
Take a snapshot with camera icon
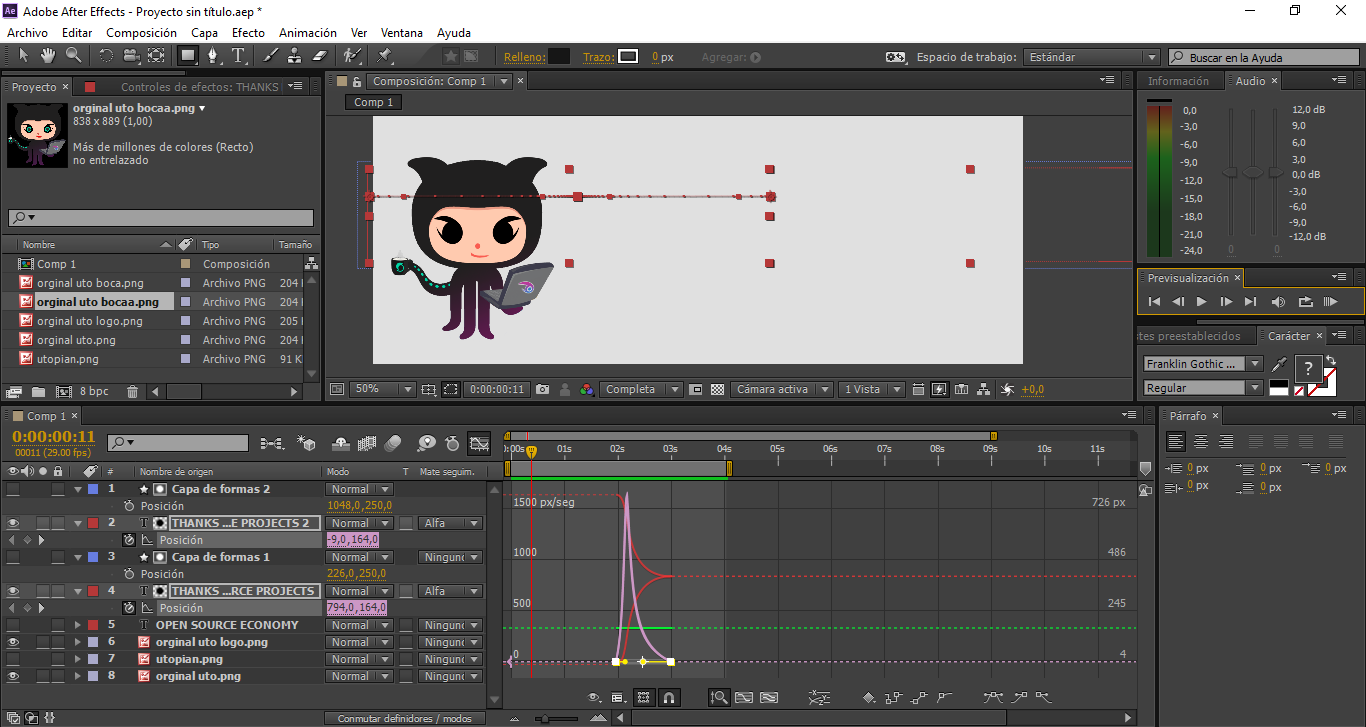pyautogui.click(x=542, y=389)
